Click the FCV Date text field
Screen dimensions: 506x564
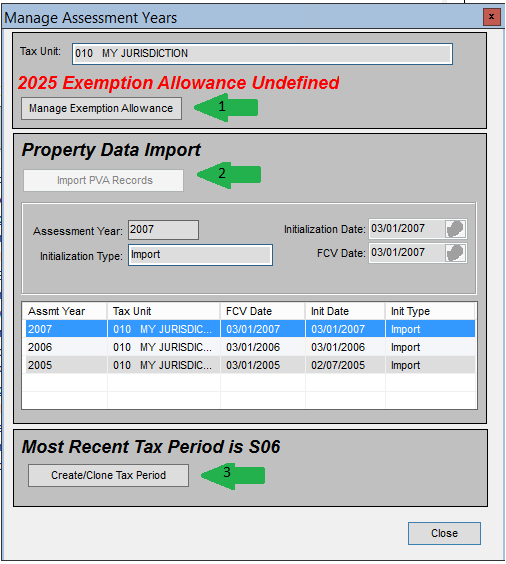coord(407,253)
